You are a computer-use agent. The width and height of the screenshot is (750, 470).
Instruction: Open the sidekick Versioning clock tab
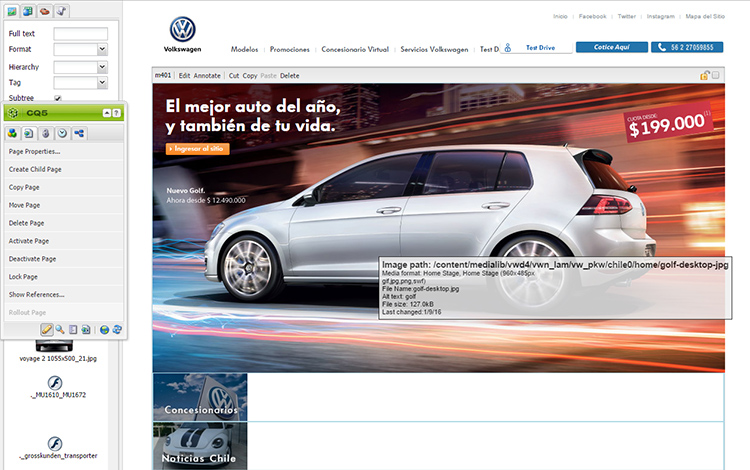(62, 133)
